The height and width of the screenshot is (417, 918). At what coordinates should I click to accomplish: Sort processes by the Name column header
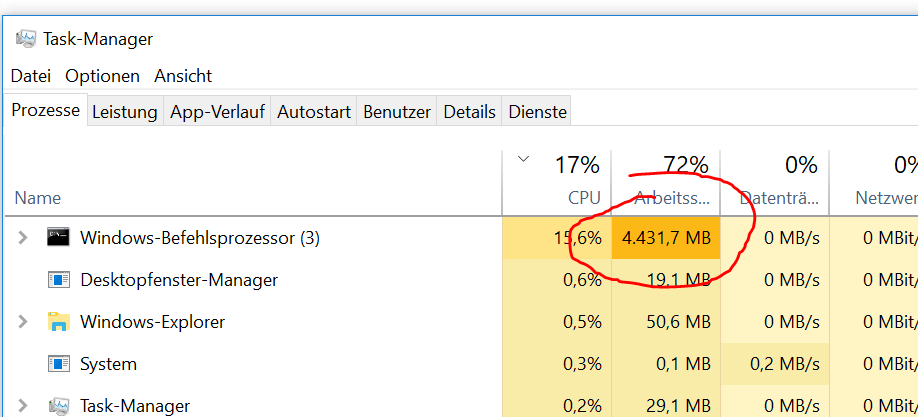tap(37, 198)
